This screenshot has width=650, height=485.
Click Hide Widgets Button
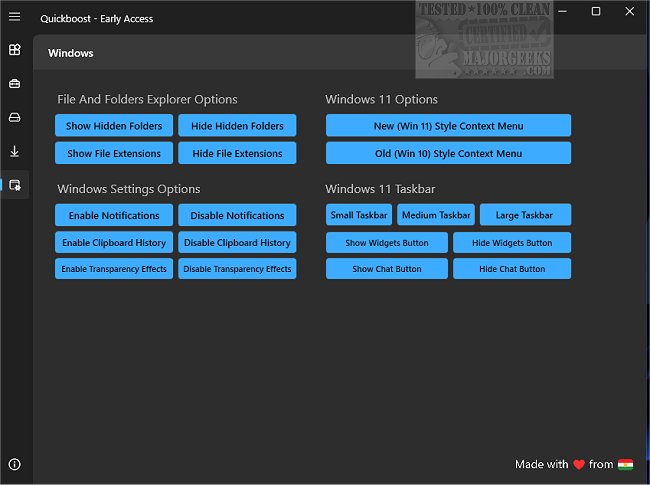(x=512, y=242)
